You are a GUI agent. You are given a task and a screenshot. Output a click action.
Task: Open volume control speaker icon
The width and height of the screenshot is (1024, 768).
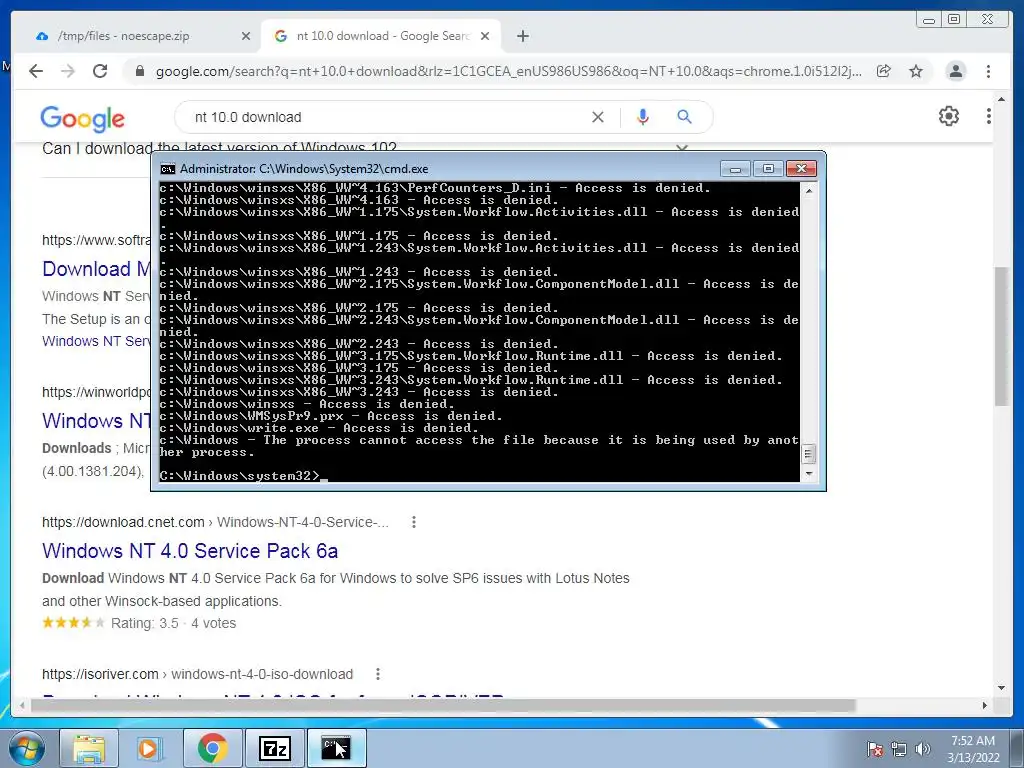(923, 749)
